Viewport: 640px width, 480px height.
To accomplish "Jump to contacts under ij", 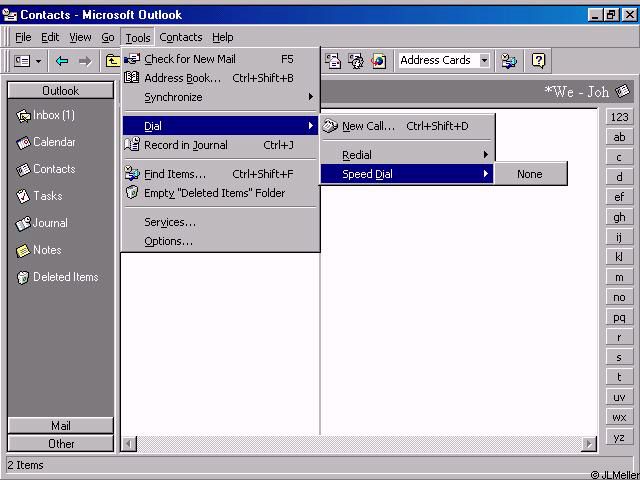I will [x=619, y=237].
